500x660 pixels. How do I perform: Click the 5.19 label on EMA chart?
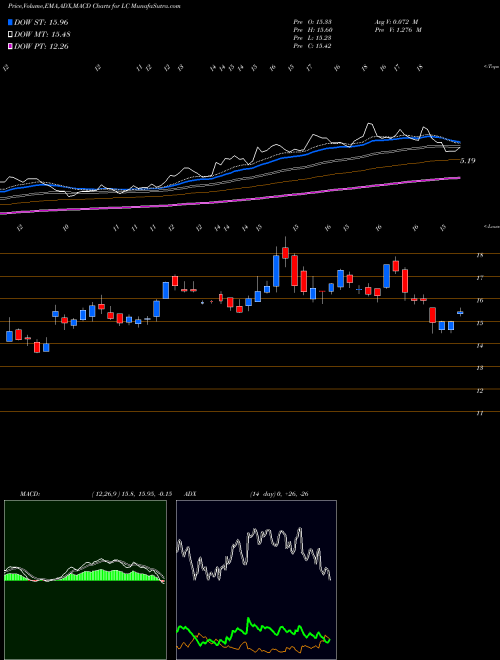pos(468,160)
